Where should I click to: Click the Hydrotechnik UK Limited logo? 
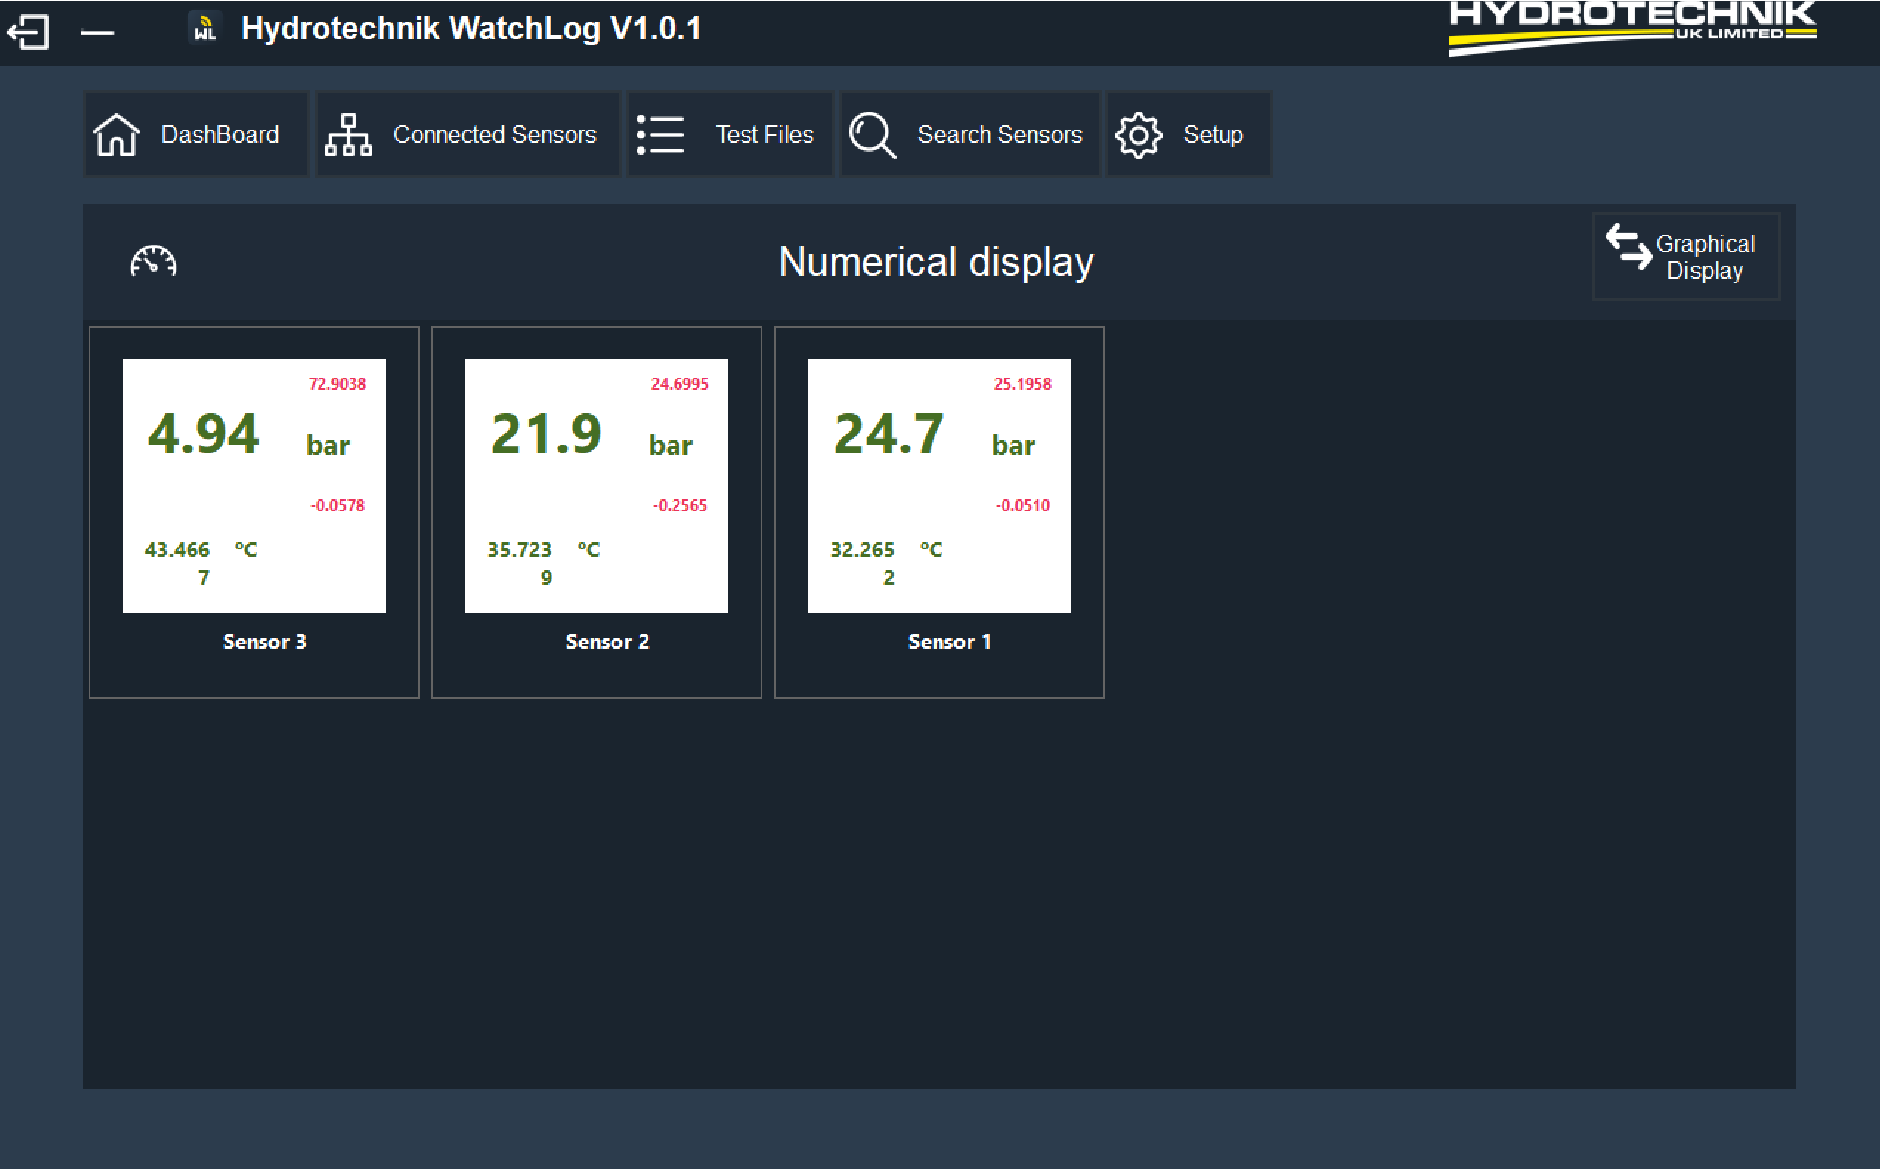pos(1633,28)
